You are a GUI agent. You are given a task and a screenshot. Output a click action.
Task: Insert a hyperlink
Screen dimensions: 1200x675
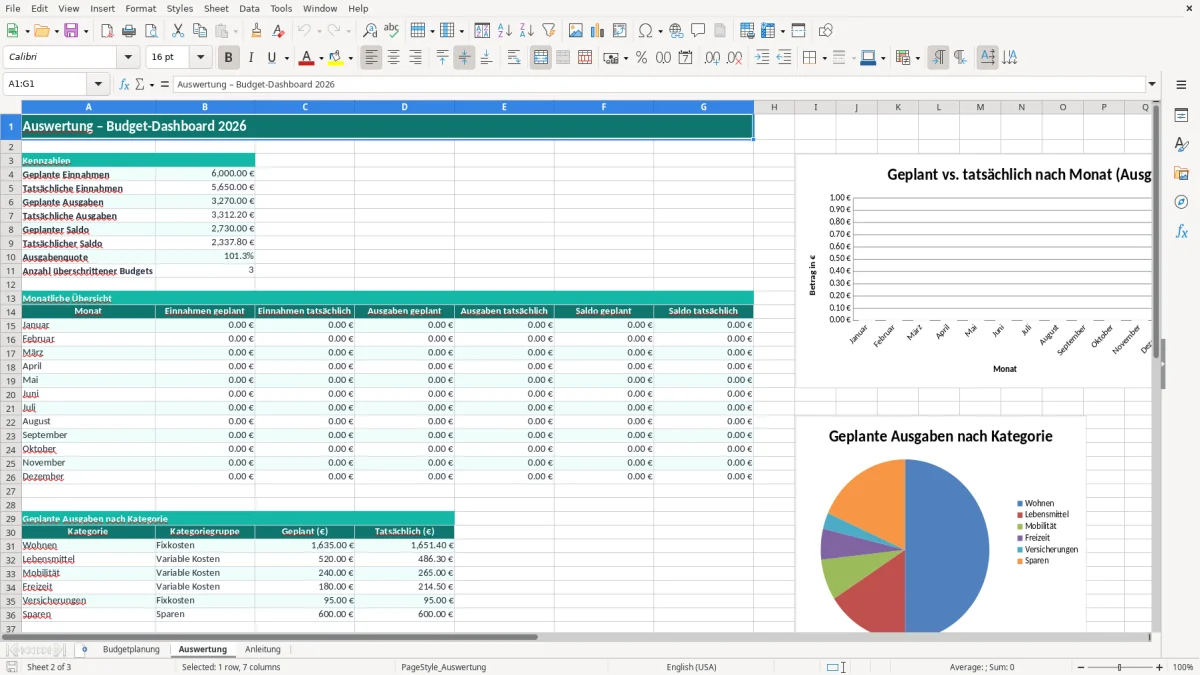coord(676,31)
